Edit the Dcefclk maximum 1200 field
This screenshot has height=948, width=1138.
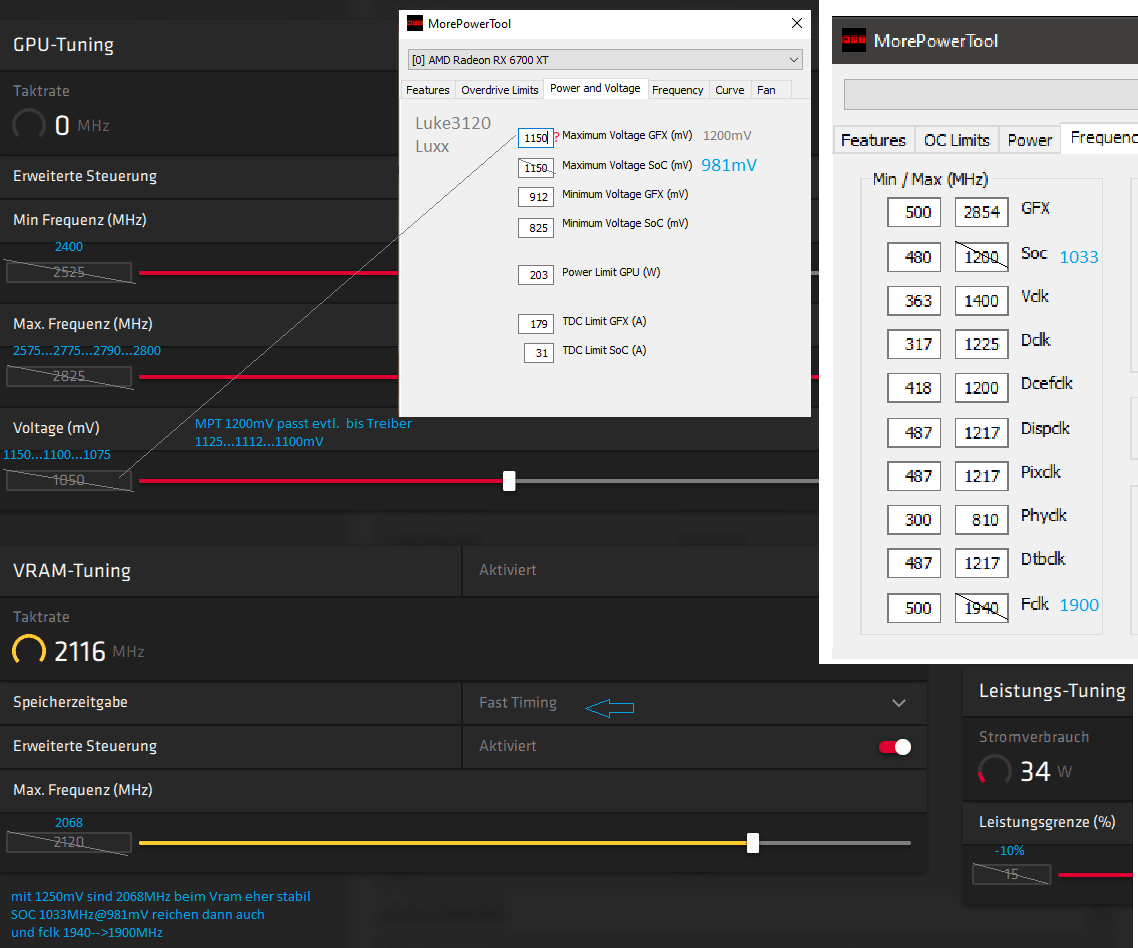(x=981, y=388)
